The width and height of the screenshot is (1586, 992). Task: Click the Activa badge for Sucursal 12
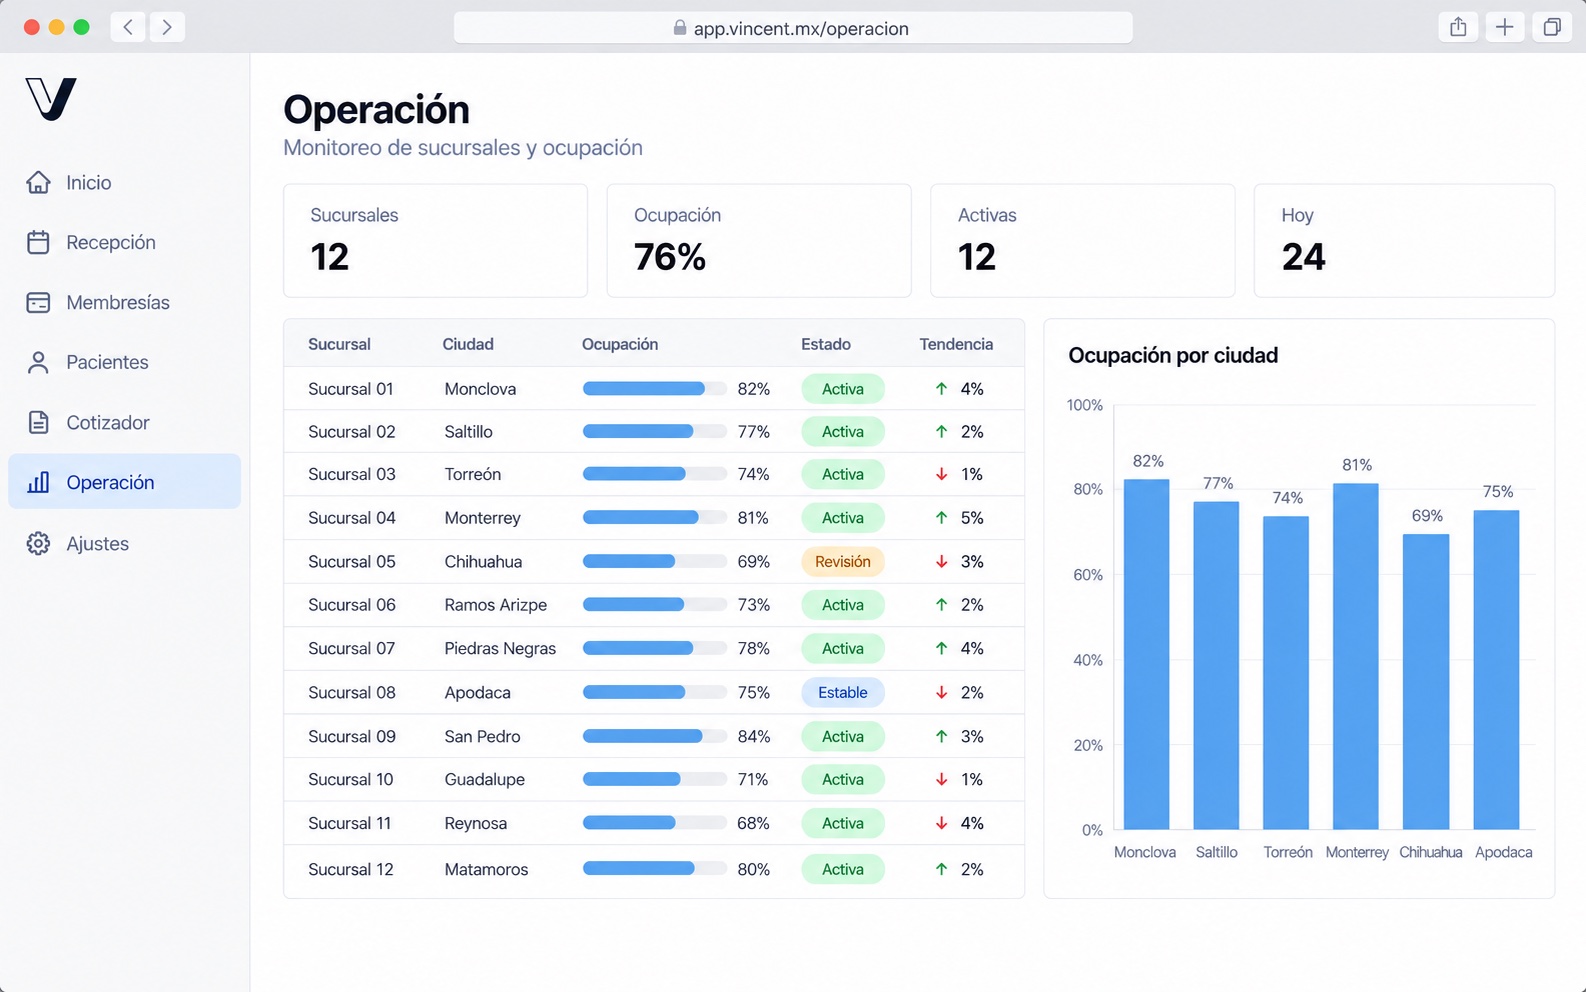(843, 869)
